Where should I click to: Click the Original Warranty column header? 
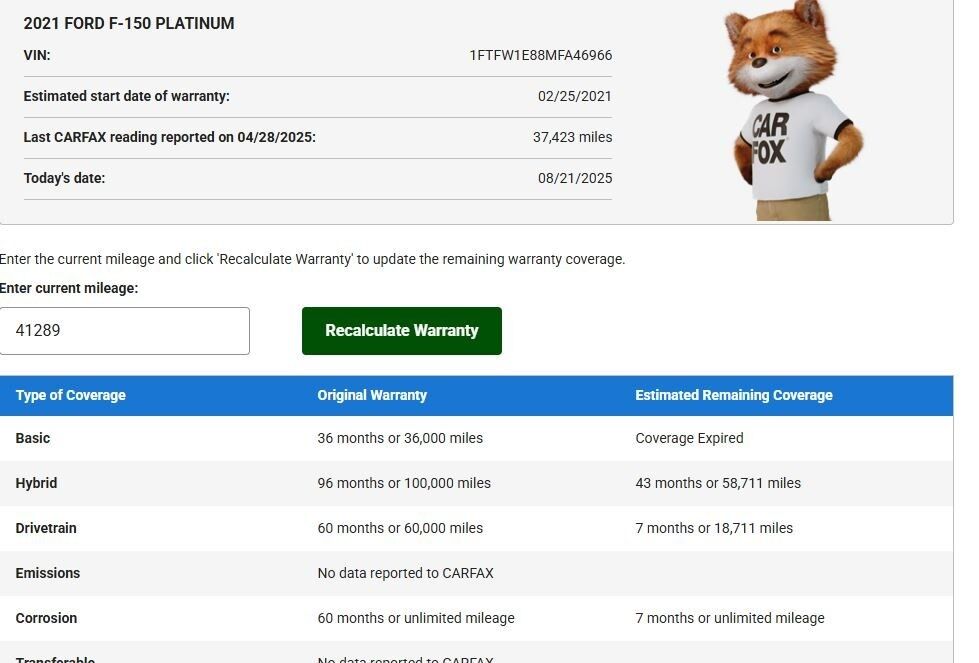click(372, 395)
